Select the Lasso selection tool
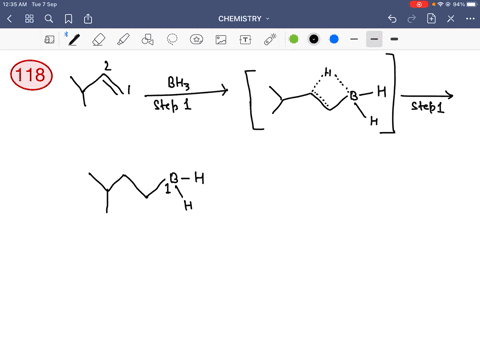The width and height of the screenshot is (480, 360). (172, 40)
